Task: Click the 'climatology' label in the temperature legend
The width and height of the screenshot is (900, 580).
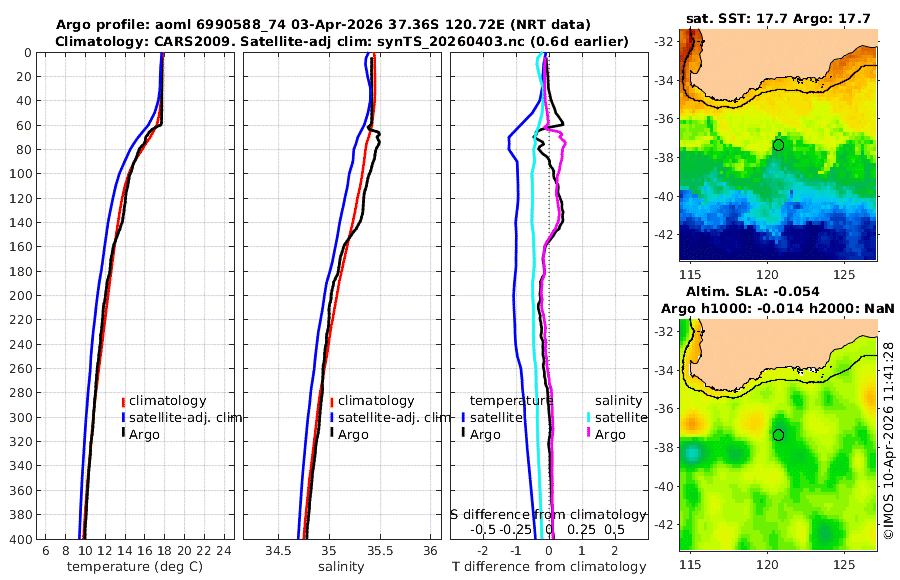Action: (168, 401)
